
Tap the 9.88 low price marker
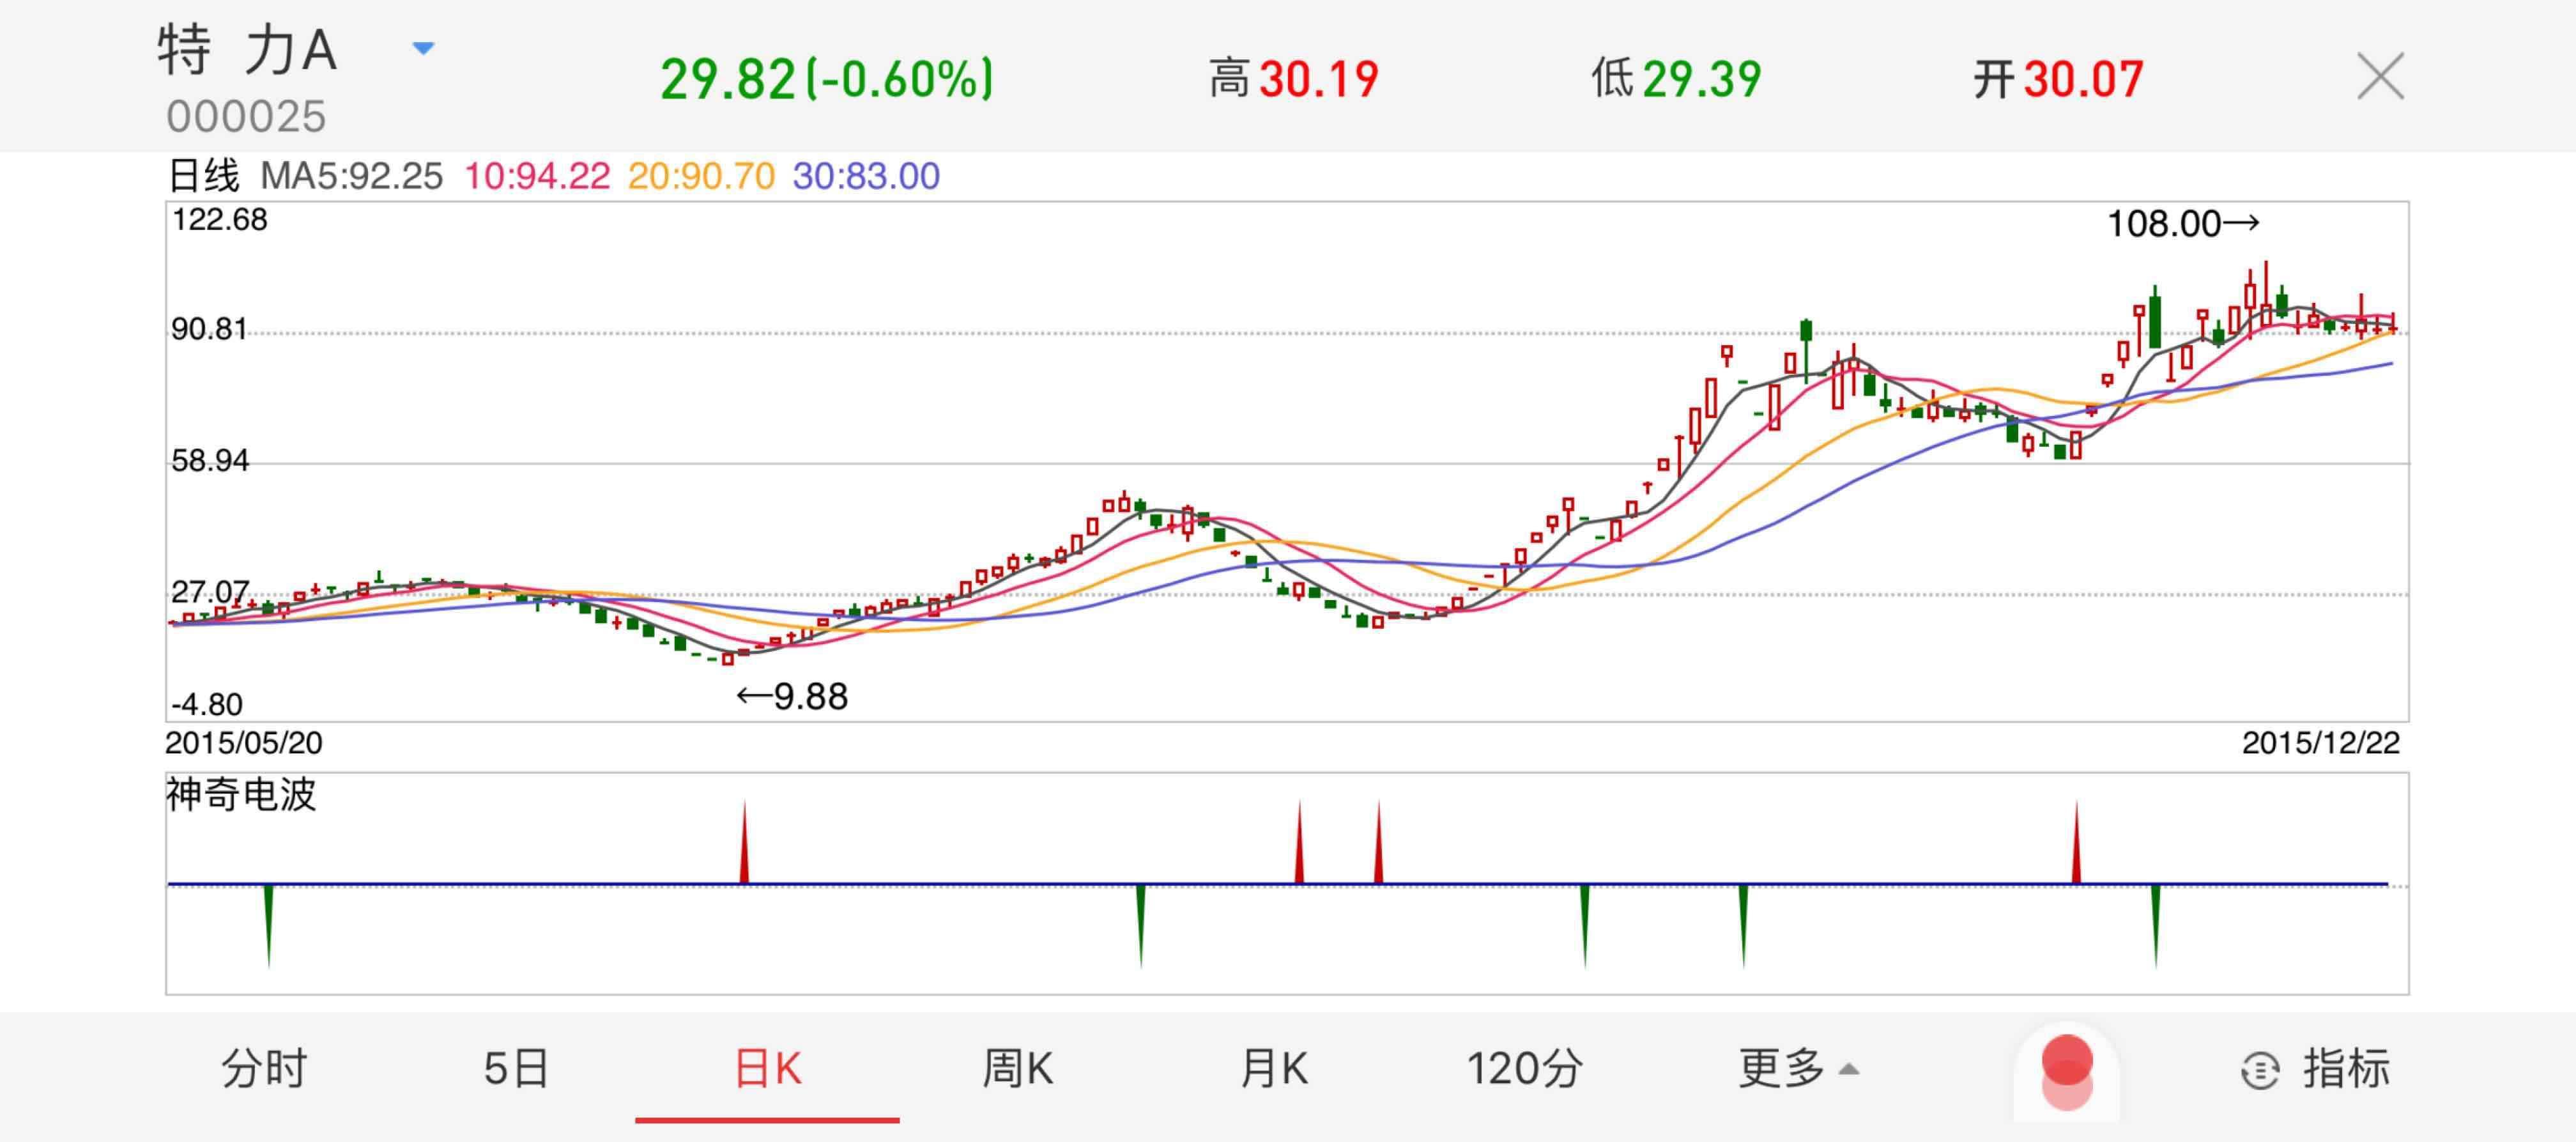(x=792, y=696)
